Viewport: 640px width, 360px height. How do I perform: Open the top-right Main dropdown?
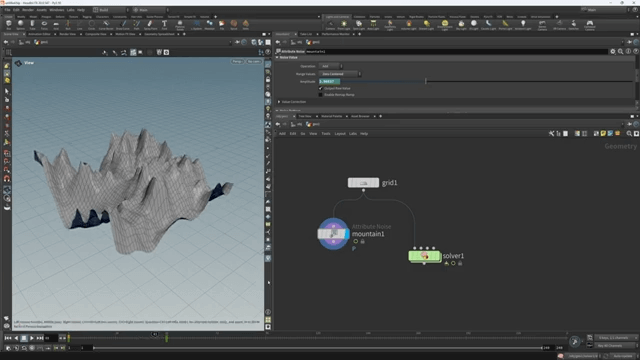coord(607,10)
